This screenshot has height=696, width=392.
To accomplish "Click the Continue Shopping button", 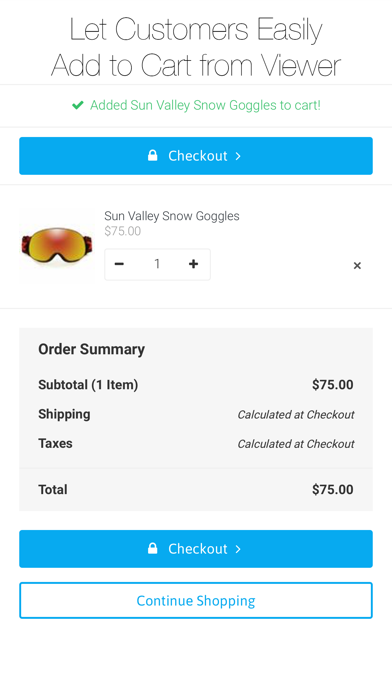I will (196, 601).
